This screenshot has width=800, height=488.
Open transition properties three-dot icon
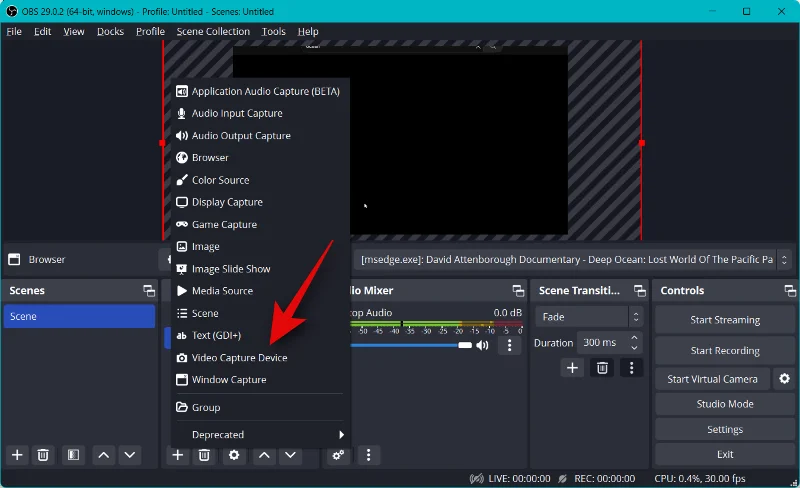[x=632, y=368]
